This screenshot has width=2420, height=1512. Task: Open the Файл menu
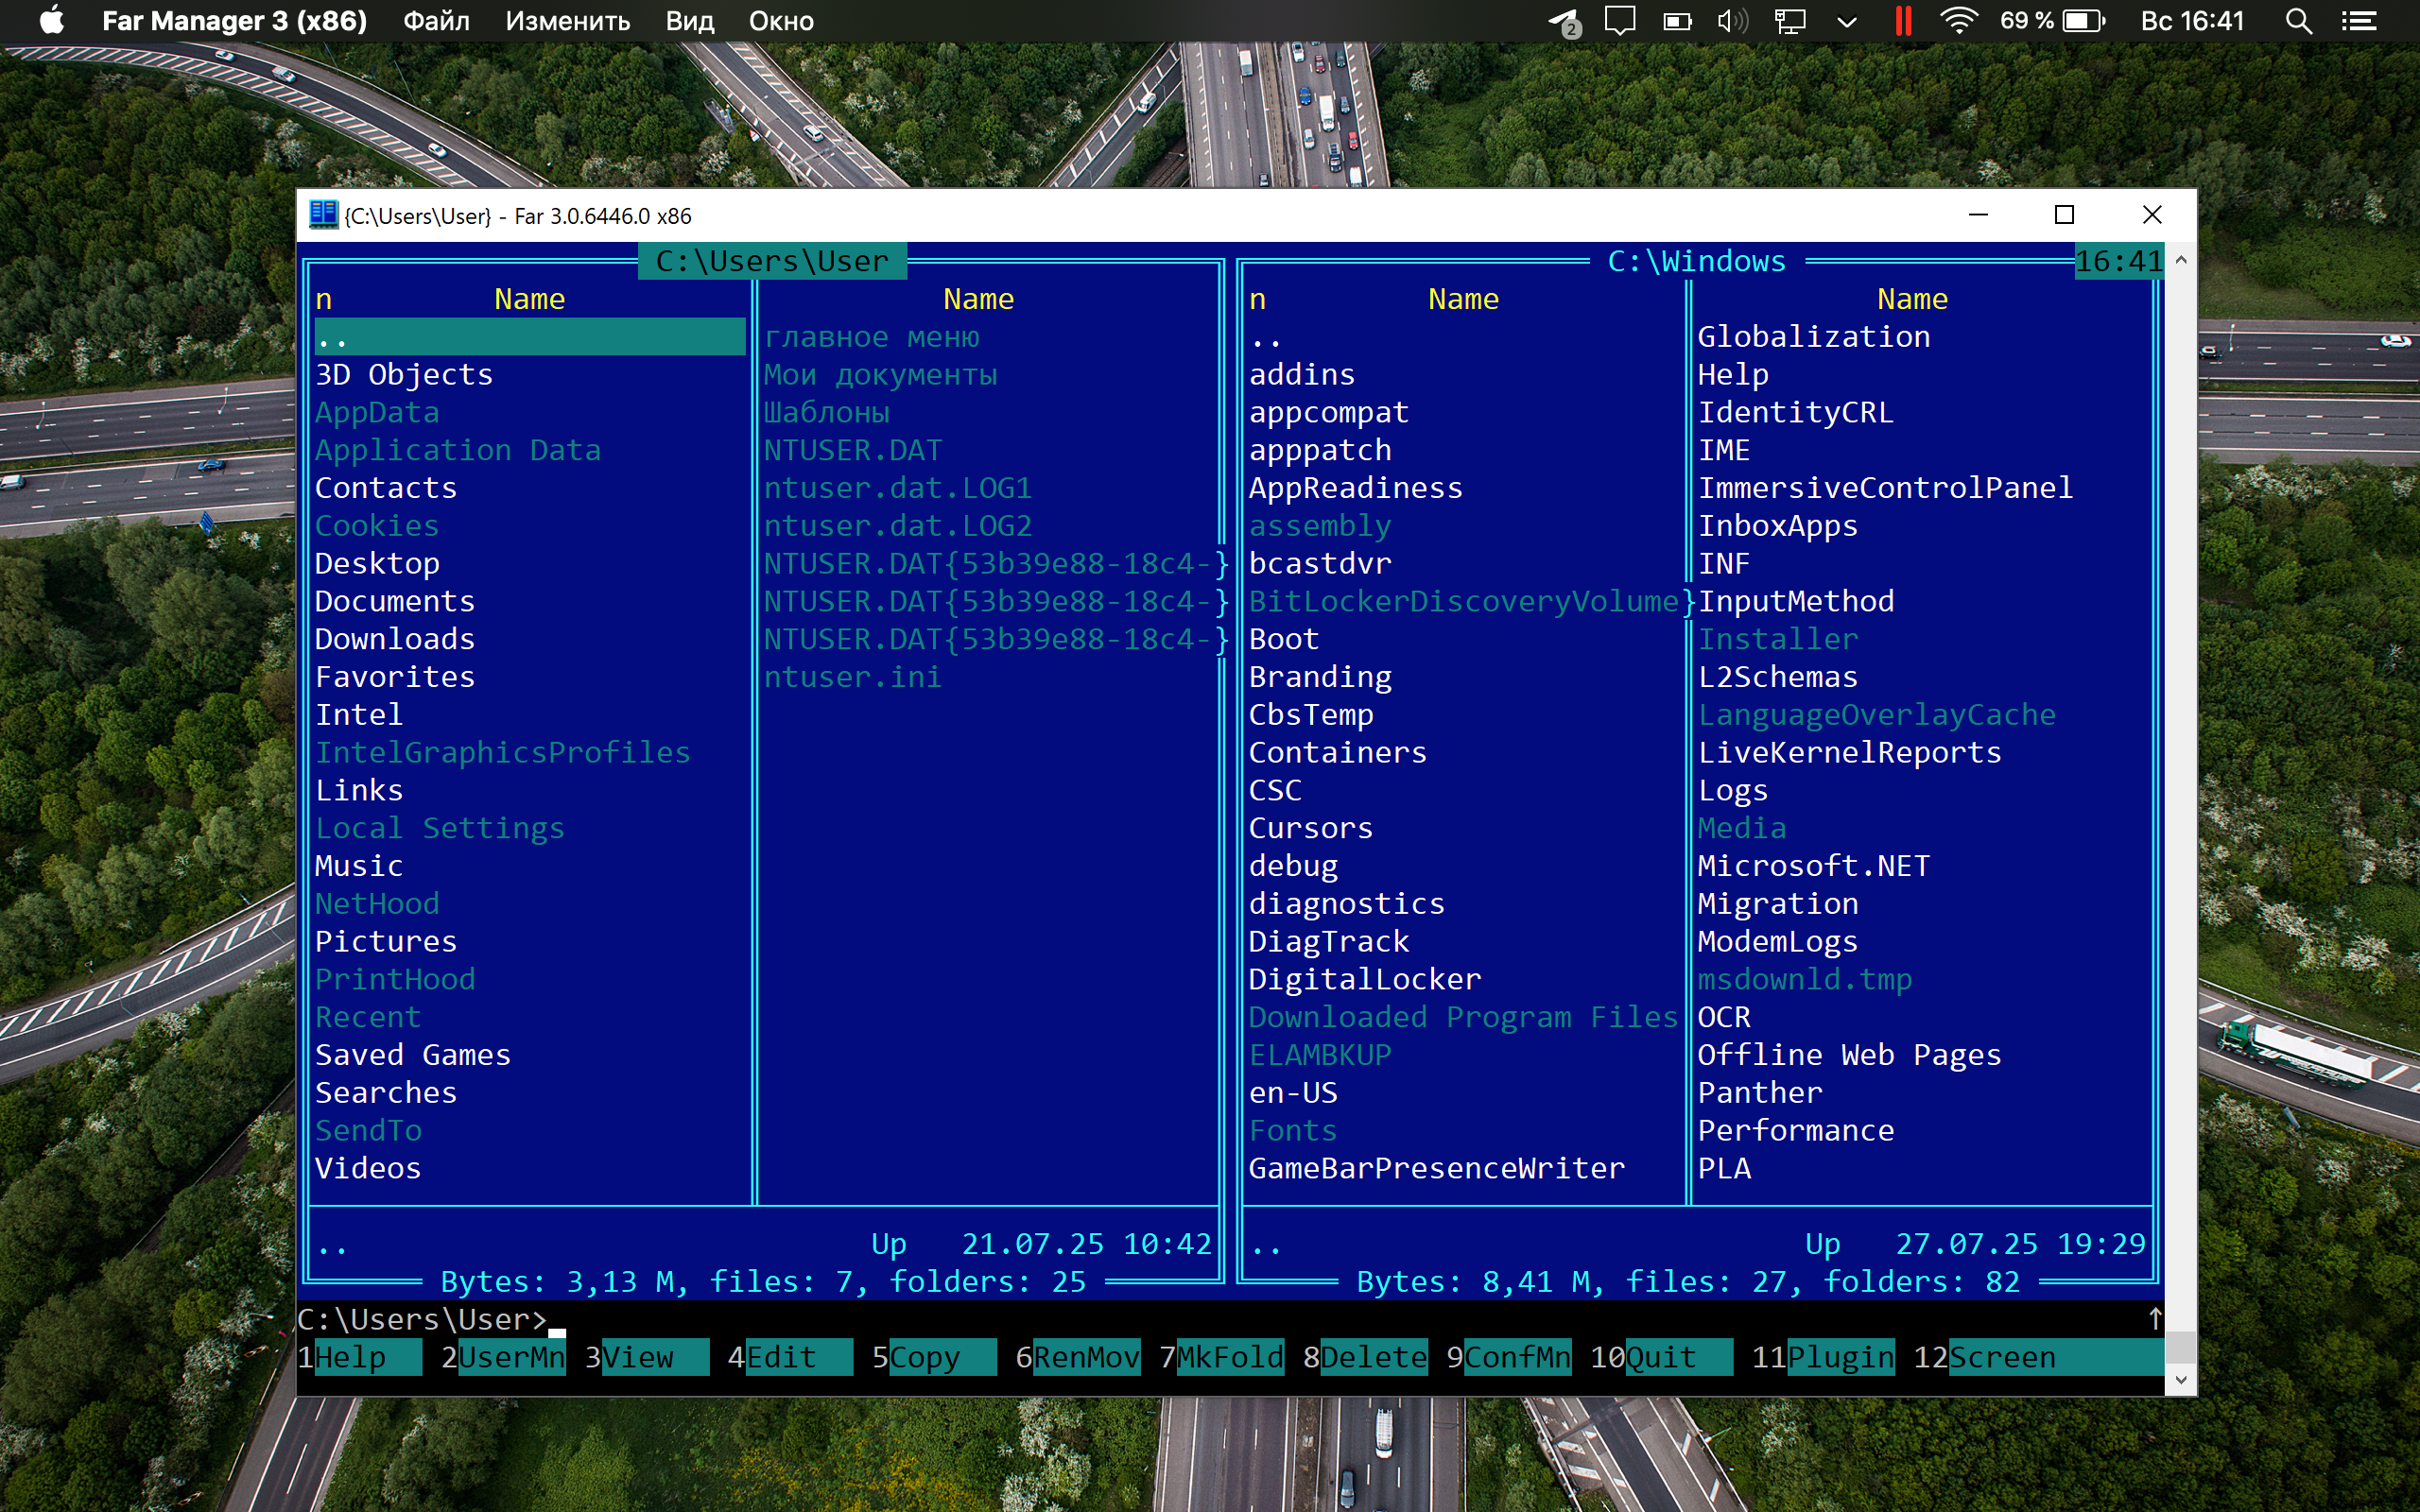436,21
